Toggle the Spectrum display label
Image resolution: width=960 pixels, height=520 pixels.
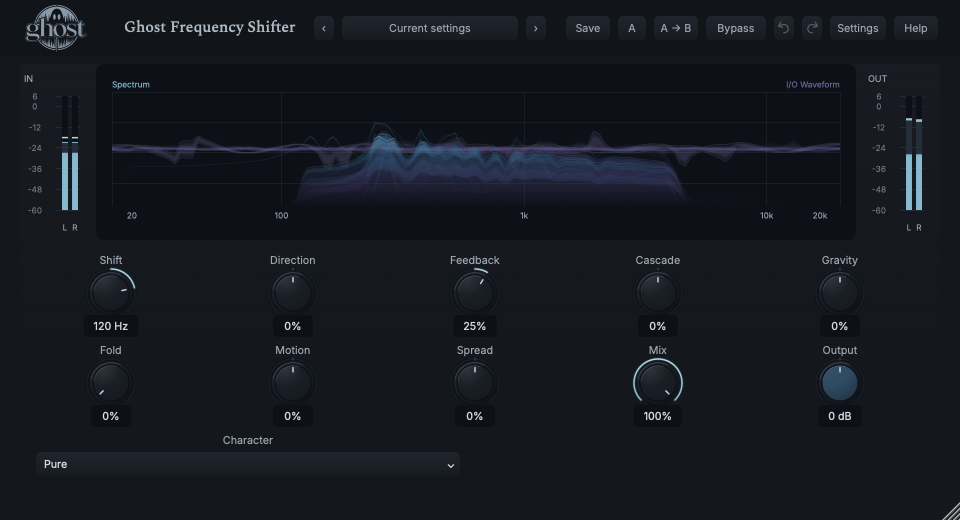tap(130, 85)
